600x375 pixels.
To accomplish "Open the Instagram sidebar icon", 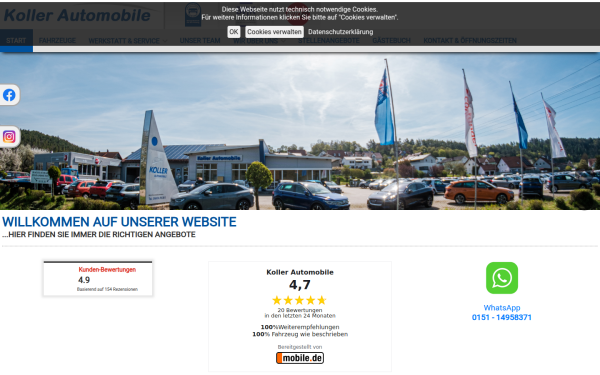I will point(9,137).
